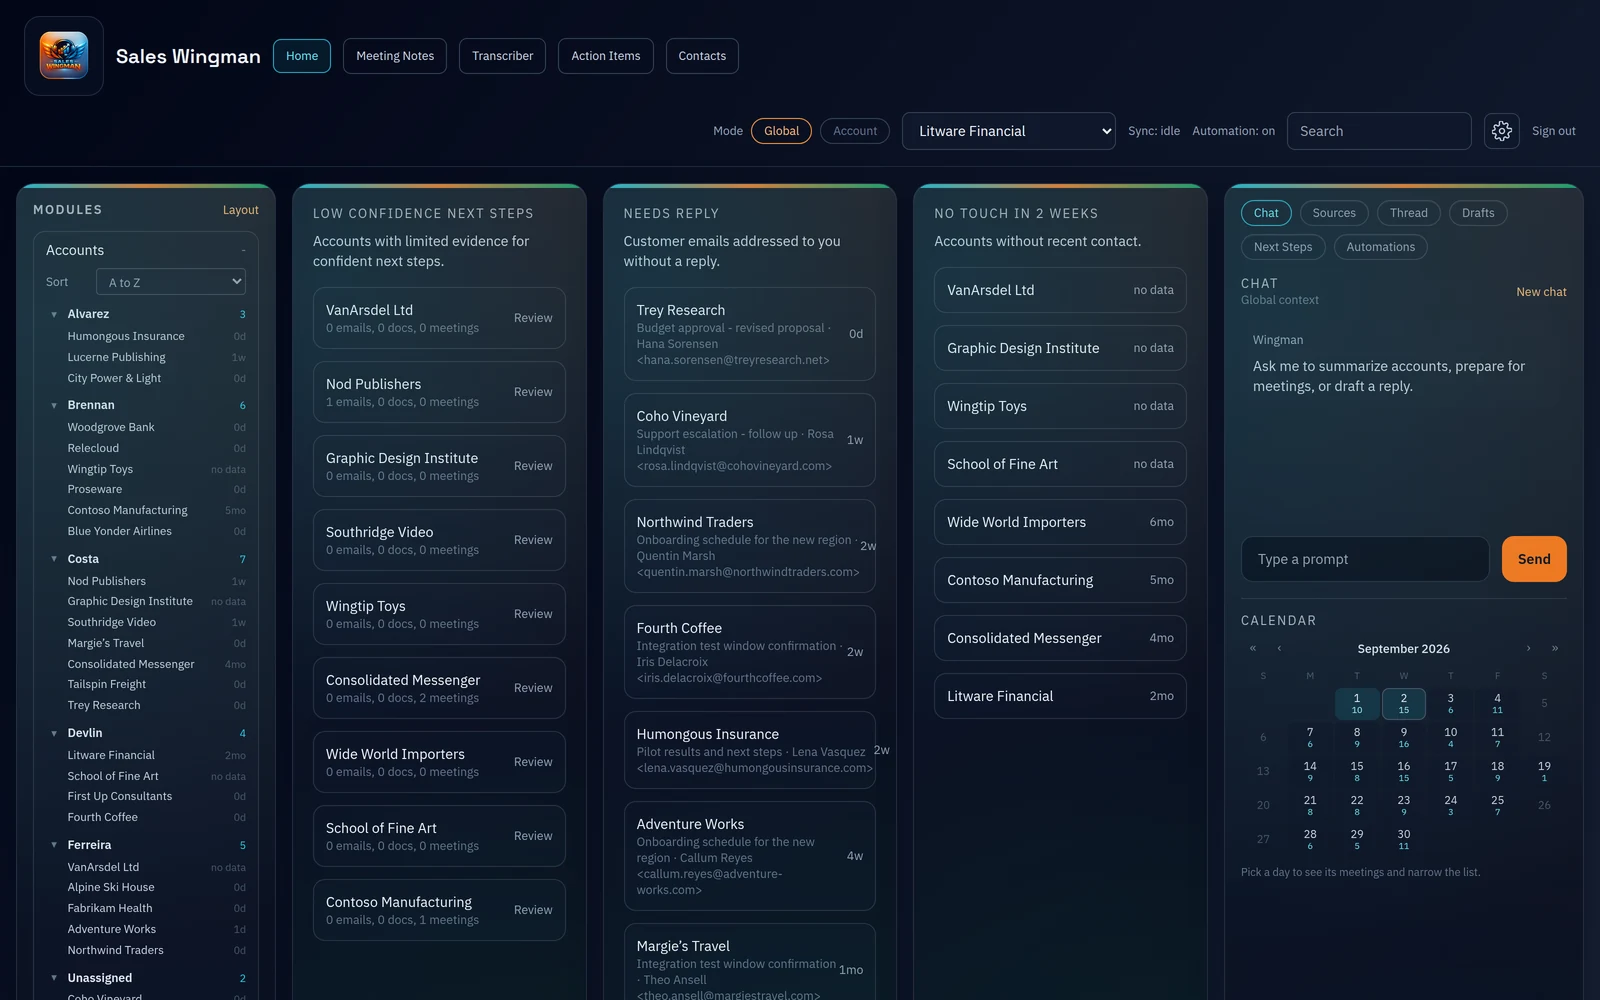Image resolution: width=1600 pixels, height=1000 pixels.
Task: Switch Mode to Global
Action: click(781, 131)
